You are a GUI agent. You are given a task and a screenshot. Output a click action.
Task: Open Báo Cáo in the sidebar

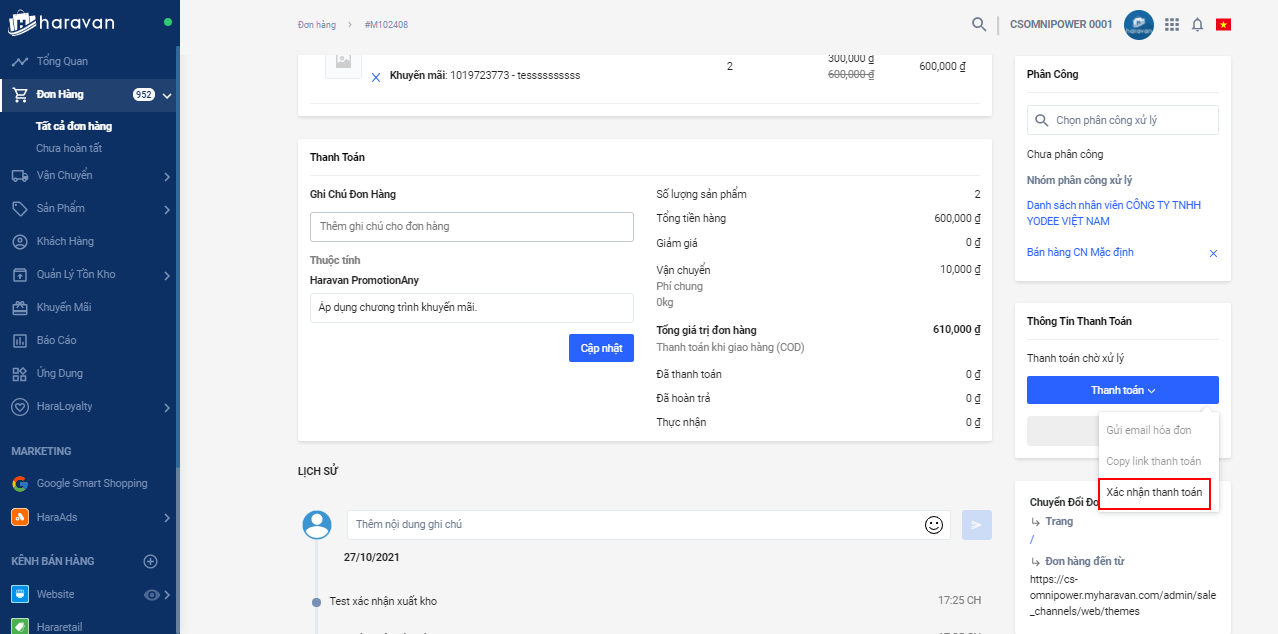pos(56,341)
